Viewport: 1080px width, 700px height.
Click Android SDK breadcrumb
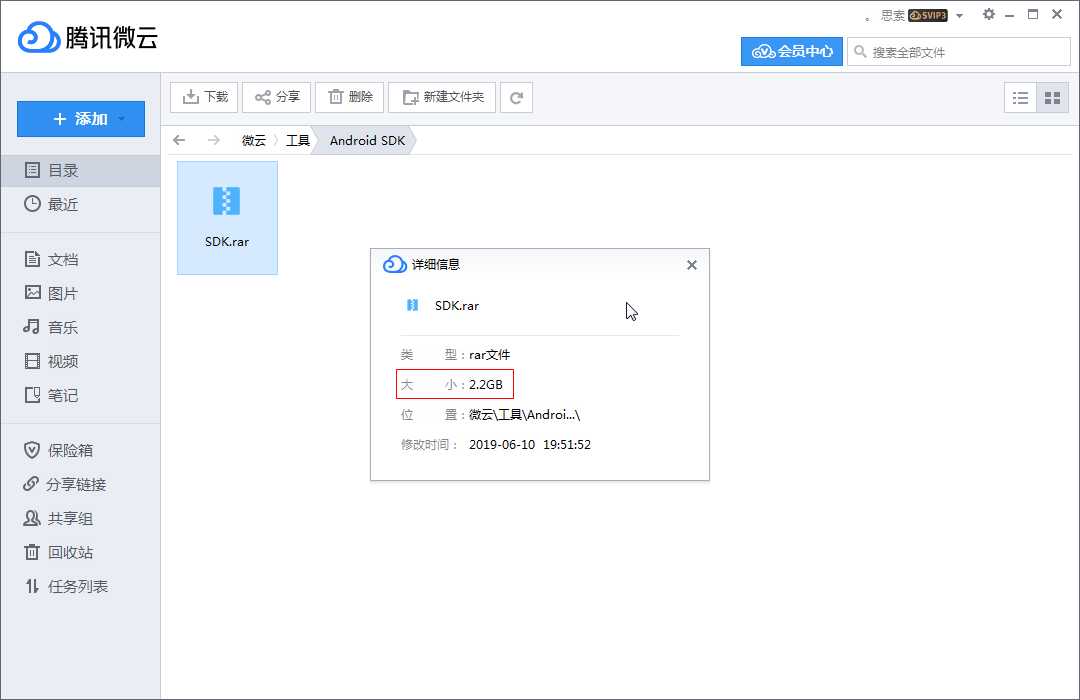(367, 141)
